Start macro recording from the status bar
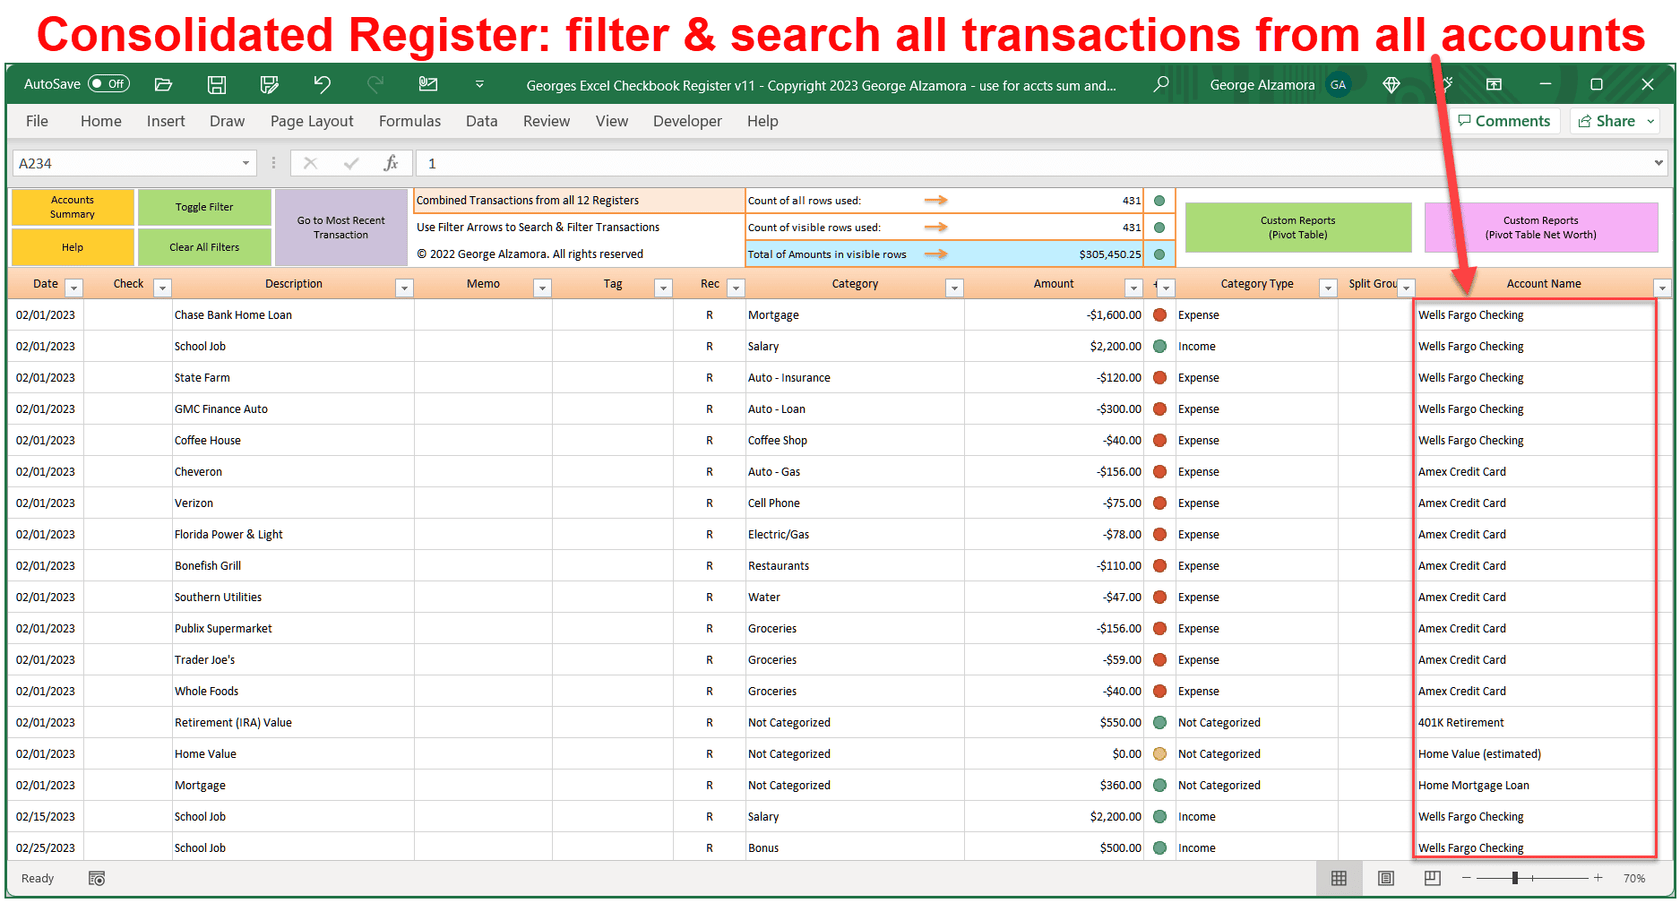 point(96,878)
